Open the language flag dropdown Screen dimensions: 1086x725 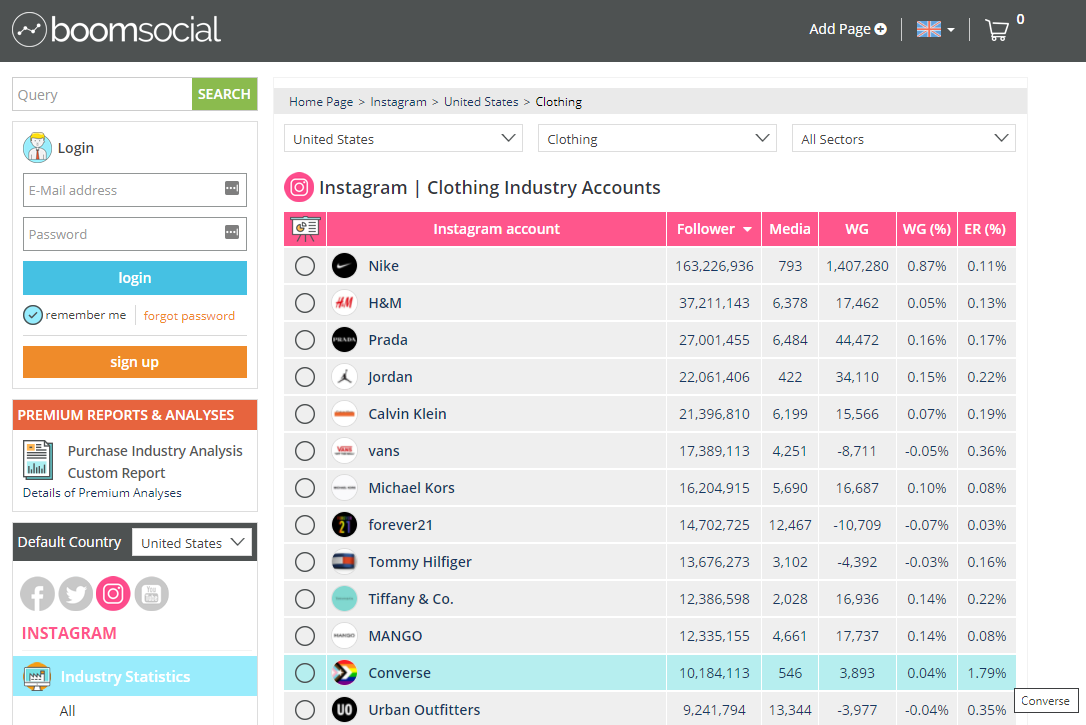(x=935, y=30)
